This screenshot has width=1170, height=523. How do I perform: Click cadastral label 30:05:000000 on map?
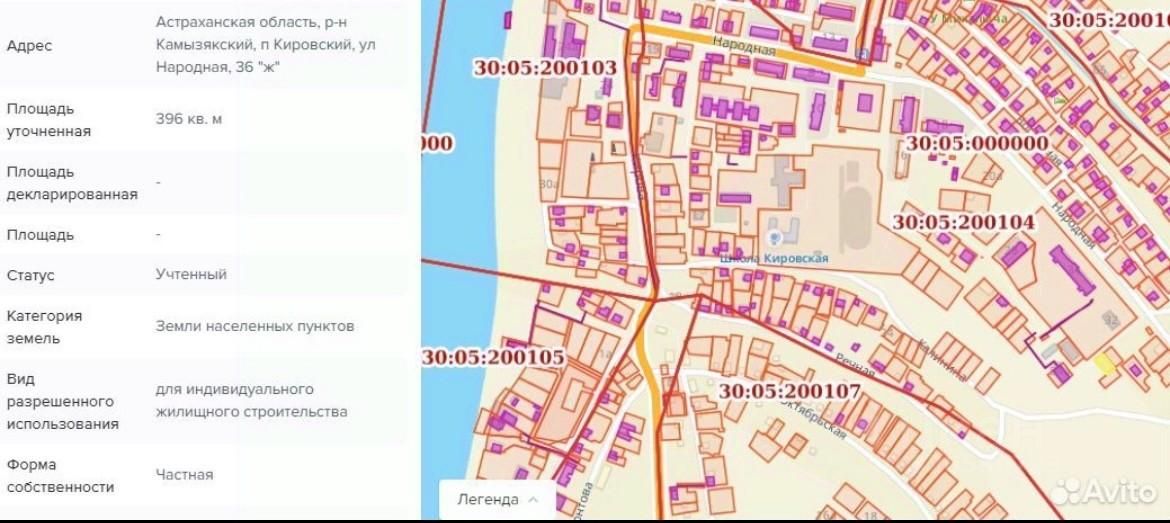coord(977,143)
